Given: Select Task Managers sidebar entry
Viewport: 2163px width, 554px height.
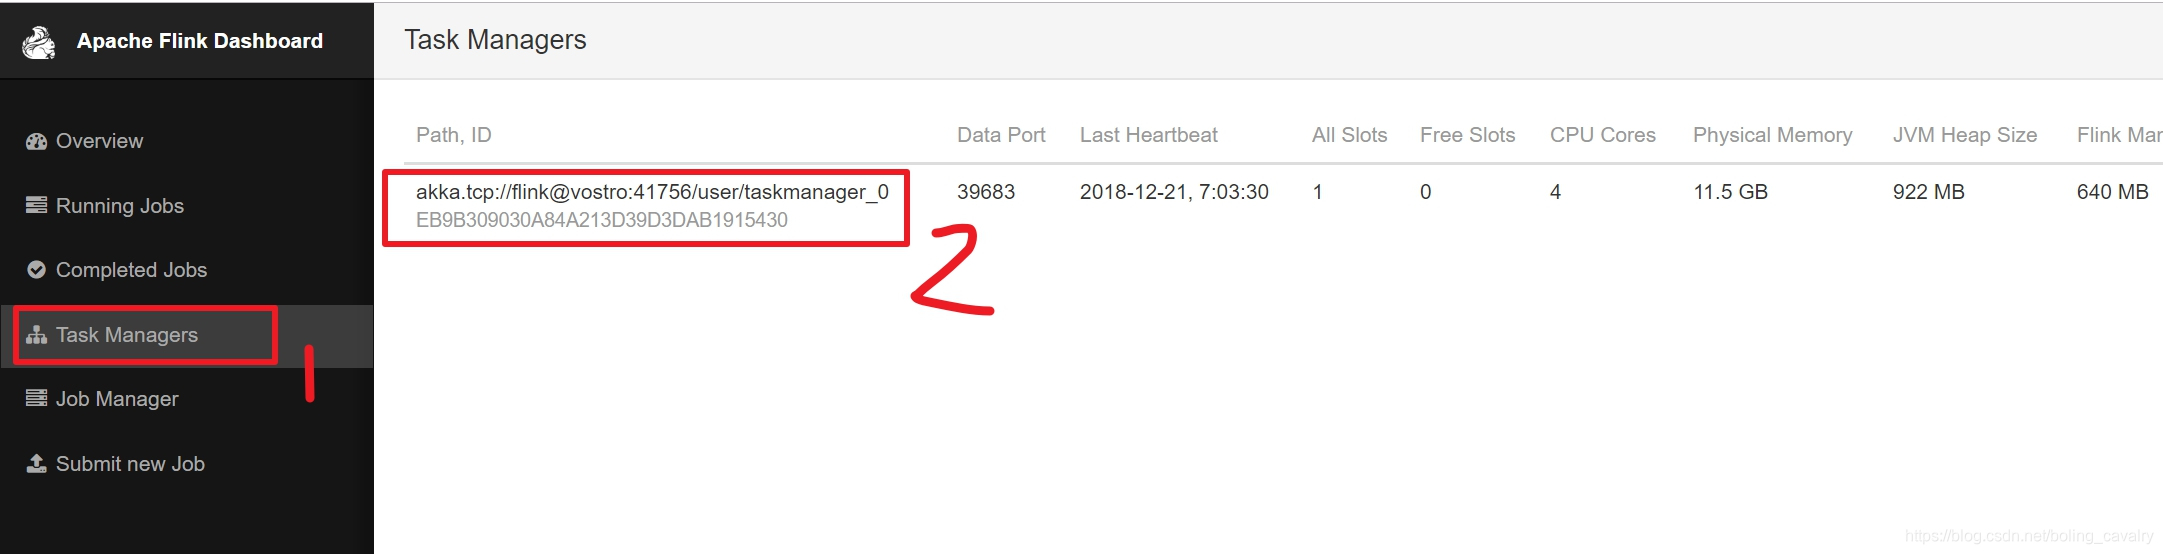Looking at the screenshot, I should tap(126, 335).
